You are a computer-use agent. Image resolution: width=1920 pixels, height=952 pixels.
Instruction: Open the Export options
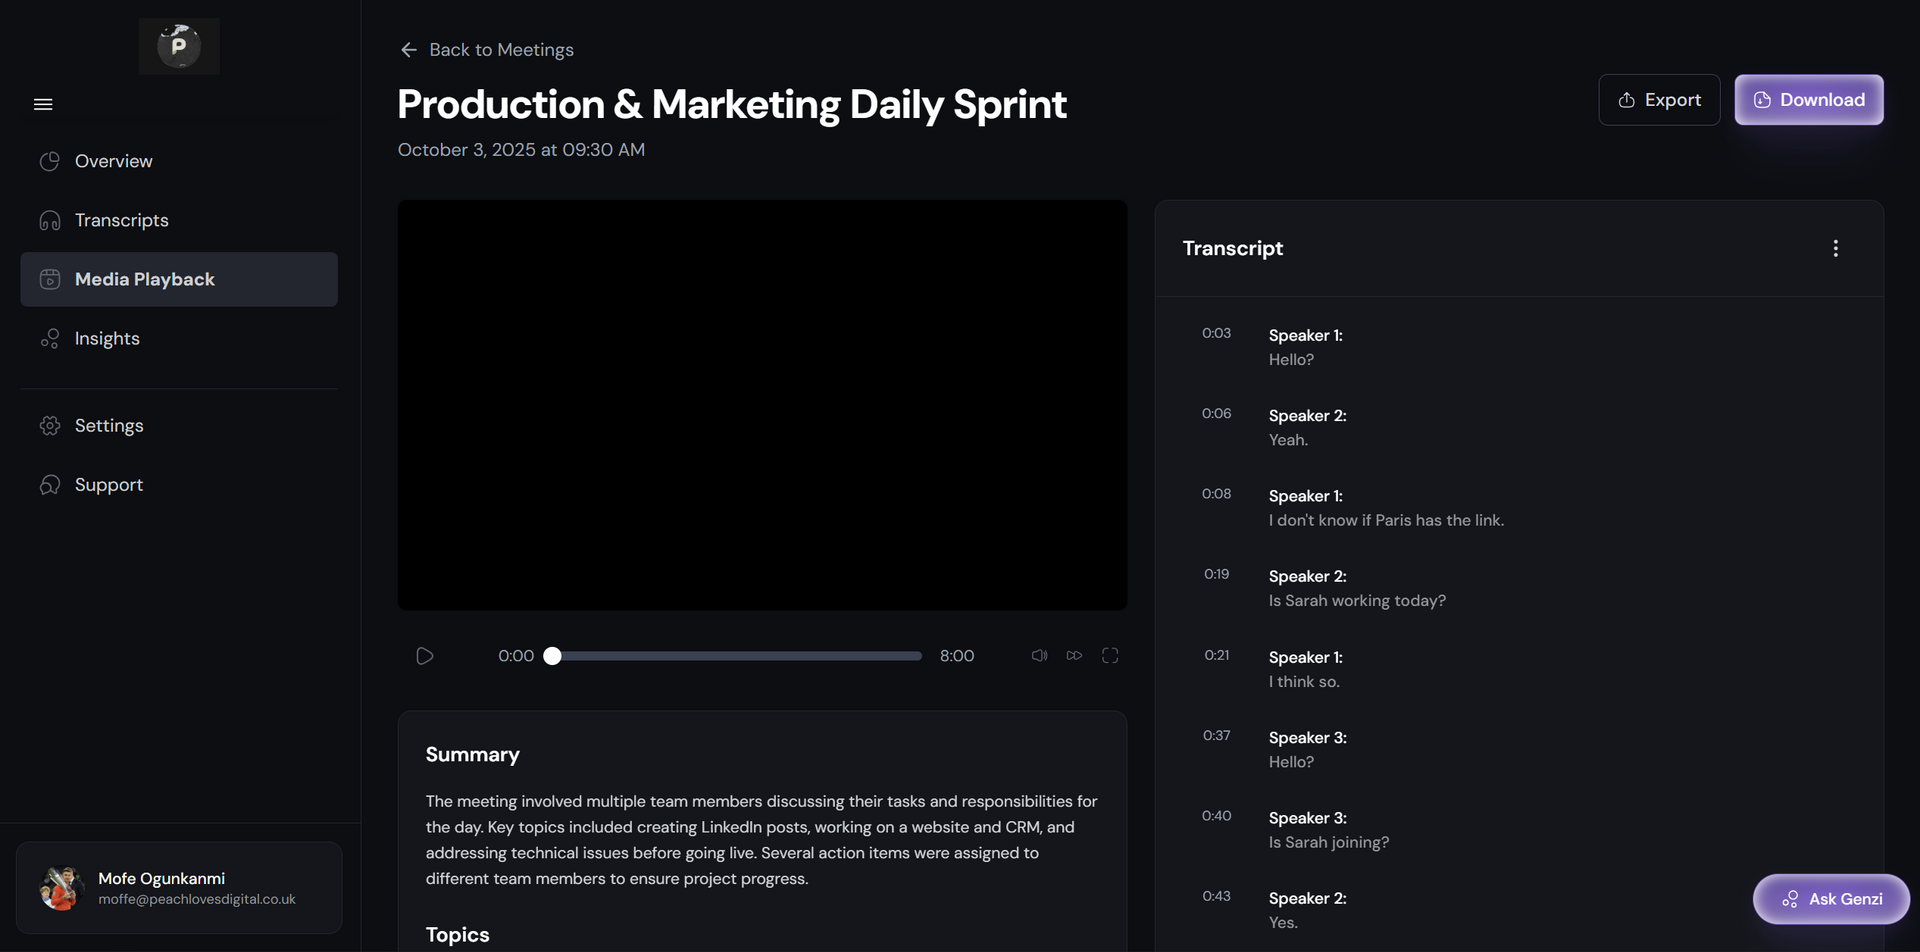tap(1658, 99)
